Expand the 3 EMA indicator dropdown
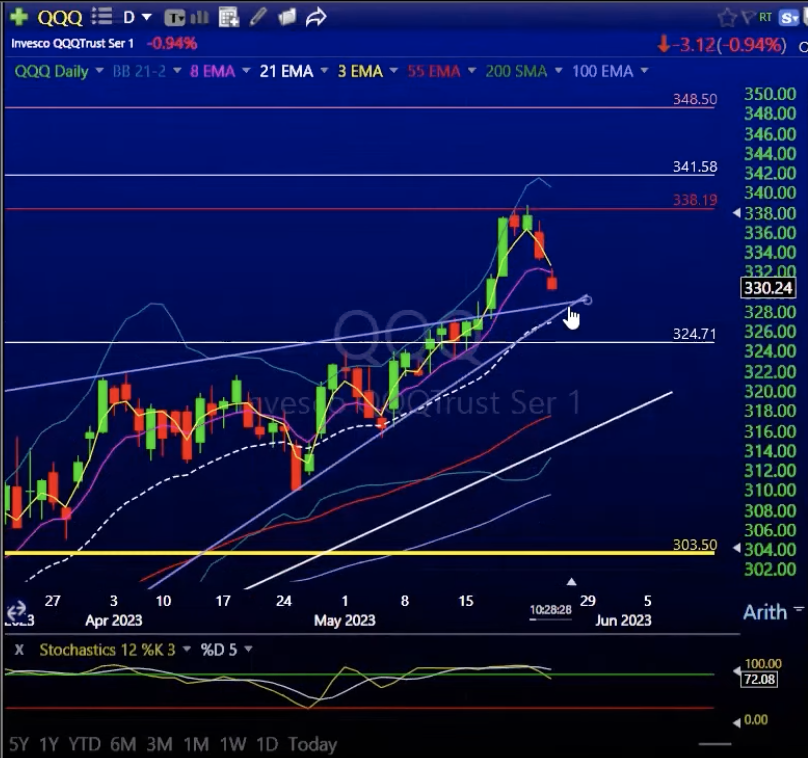The image size is (808, 758). [x=394, y=70]
